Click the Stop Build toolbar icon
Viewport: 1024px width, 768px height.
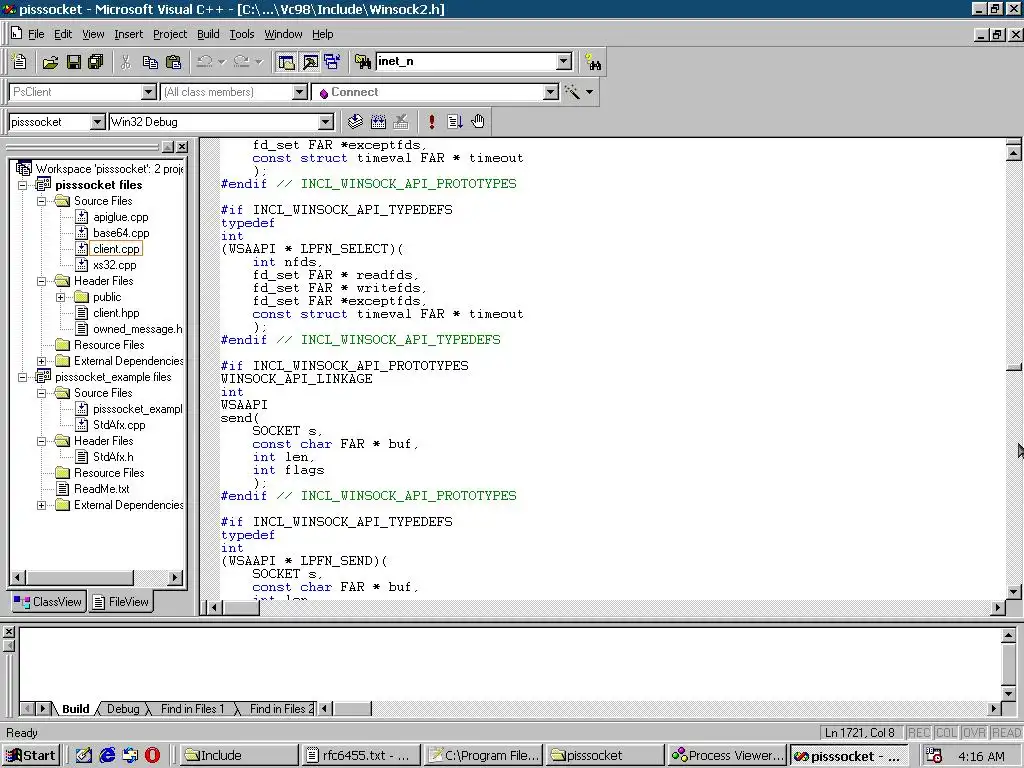[401, 121]
